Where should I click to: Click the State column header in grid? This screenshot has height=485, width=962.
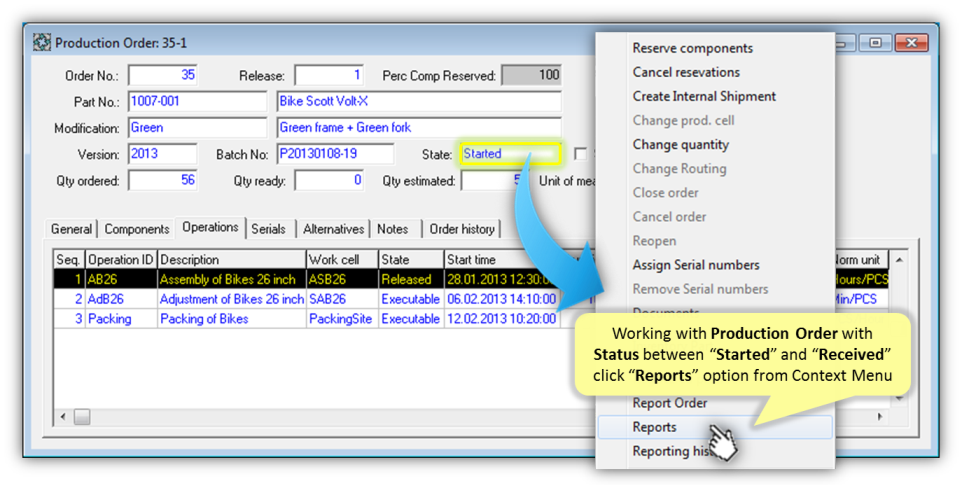tap(411, 259)
